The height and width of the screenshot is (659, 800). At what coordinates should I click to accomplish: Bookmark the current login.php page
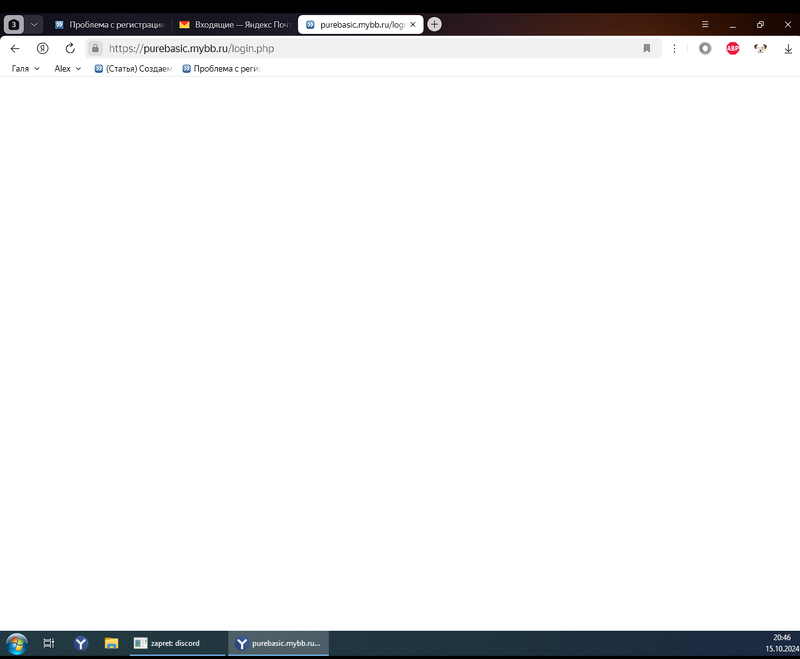point(646,48)
